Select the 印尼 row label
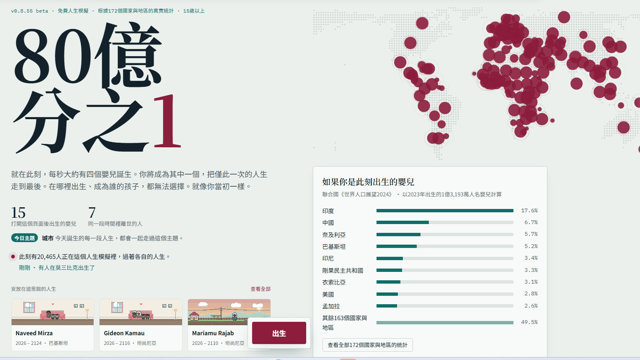This screenshot has width=640, height=360. [328, 258]
